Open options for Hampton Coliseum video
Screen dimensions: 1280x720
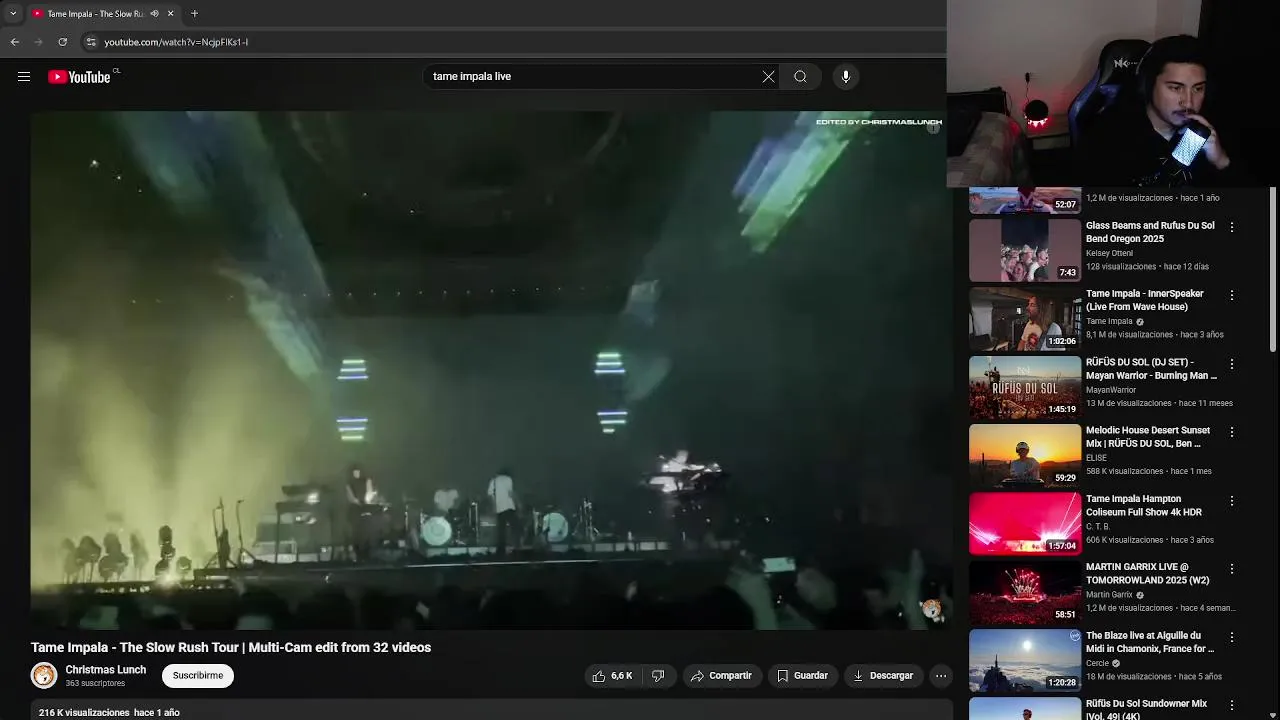1232,501
